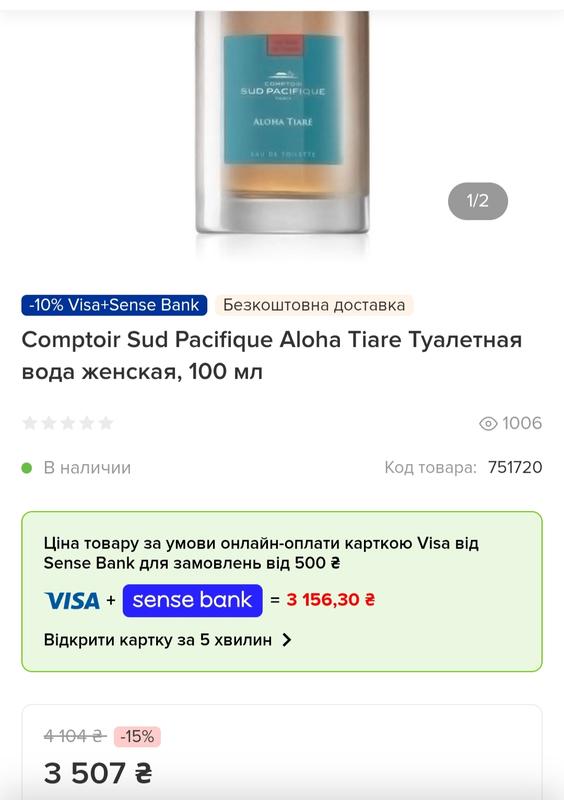This screenshot has width=564, height=800.
Task: Click the product title Comptoir Sud Pacifique
Action: pos(272,356)
